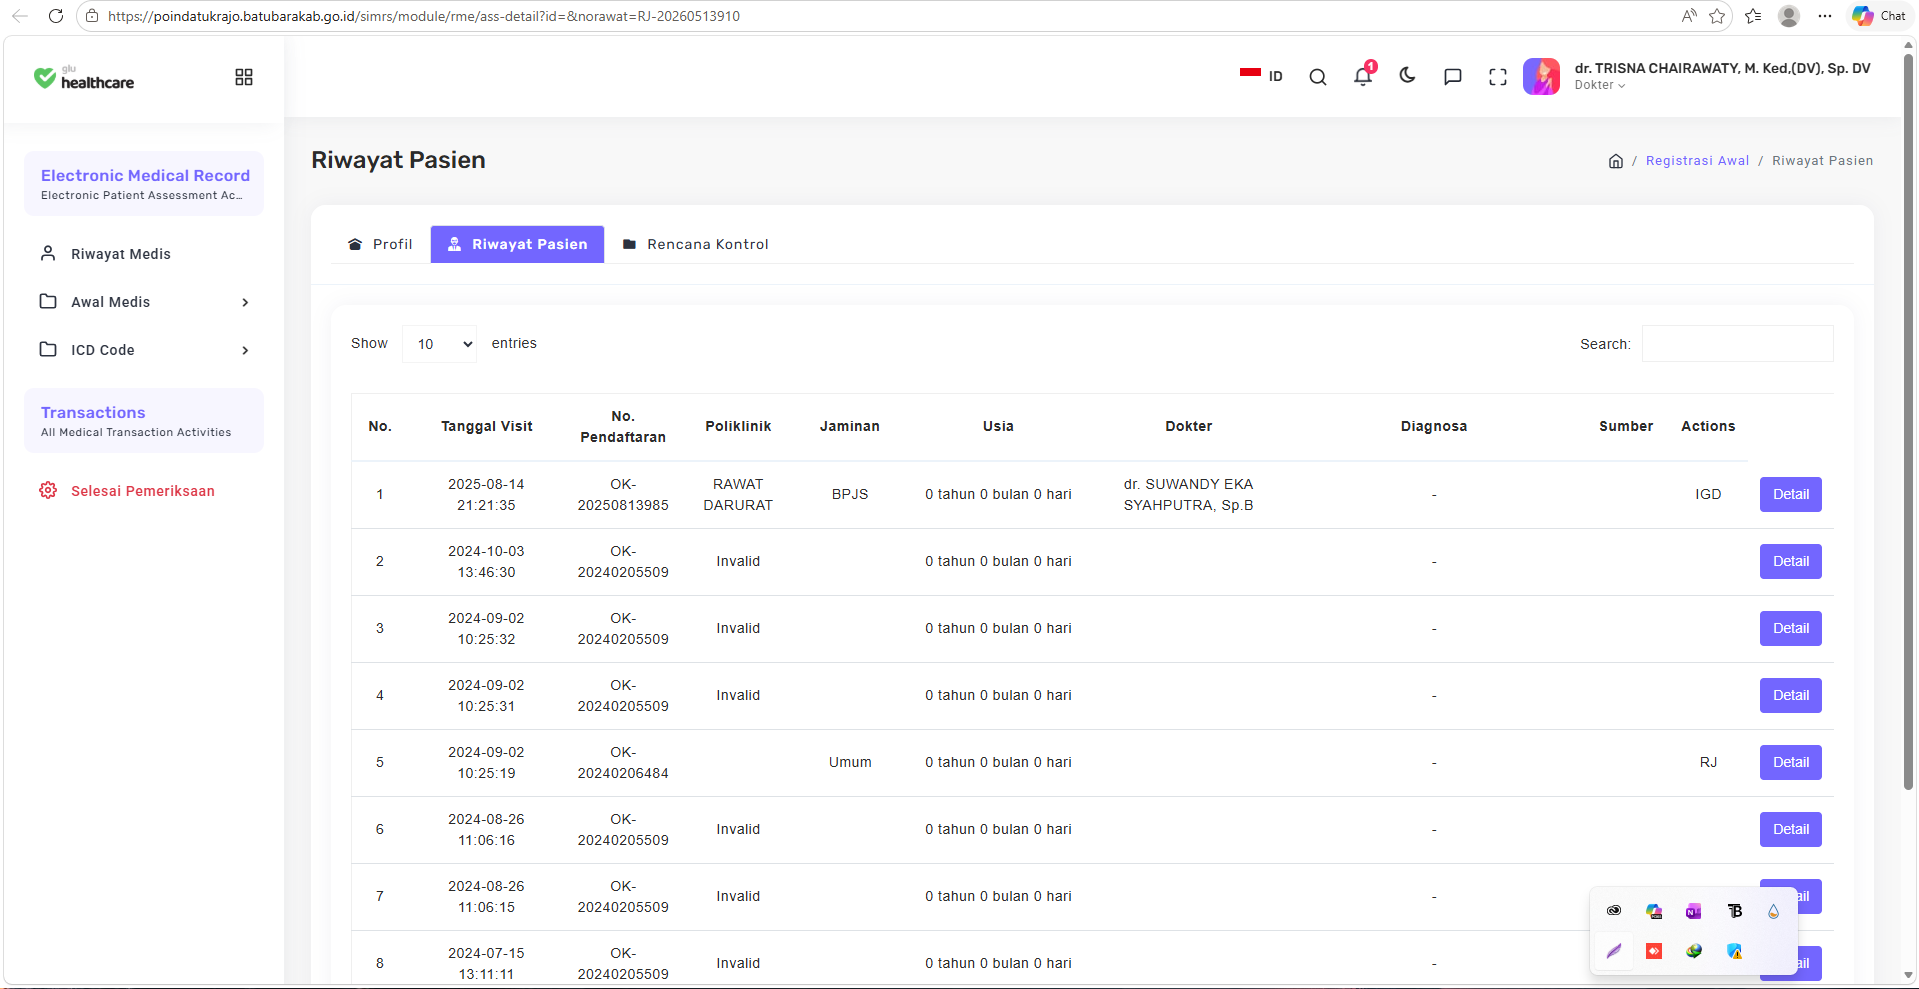Expand the Awal Medis sidebar menu
Screen dimensions: 1919x989
pyautogui.click(x=144, y=302)
